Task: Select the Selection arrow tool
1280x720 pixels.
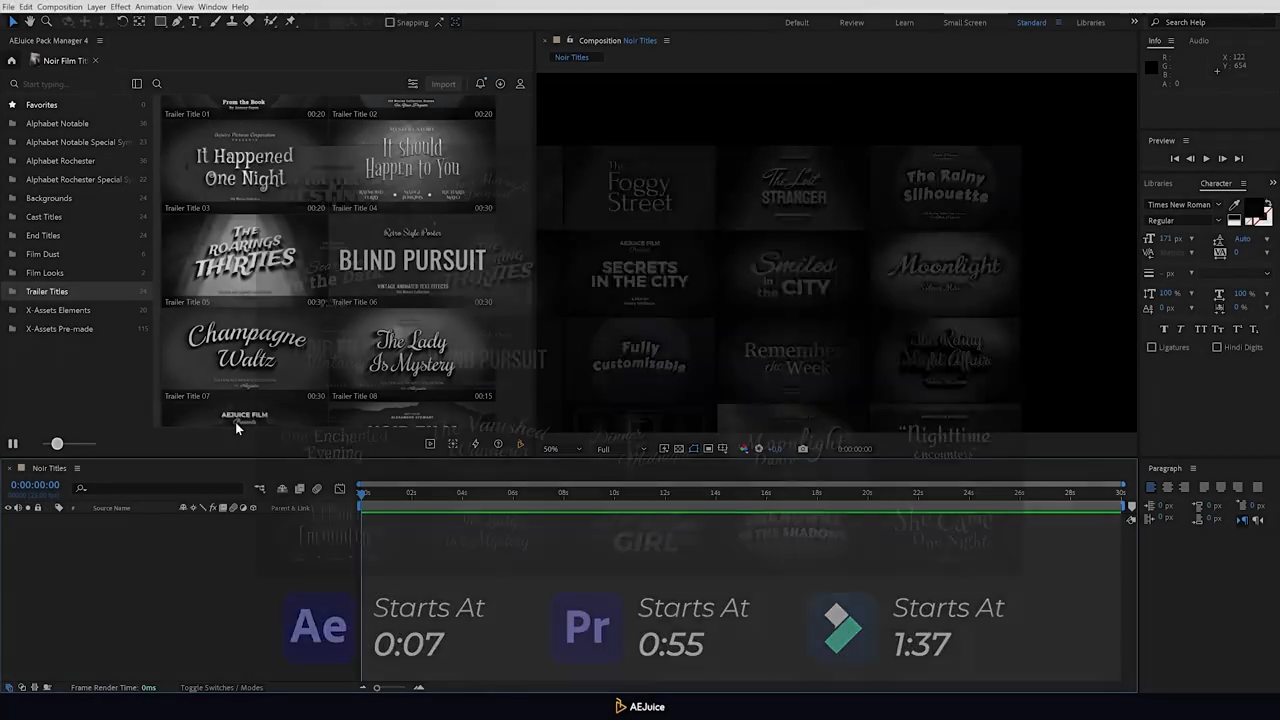Action: pyautogui.click(x=12, y=21)
